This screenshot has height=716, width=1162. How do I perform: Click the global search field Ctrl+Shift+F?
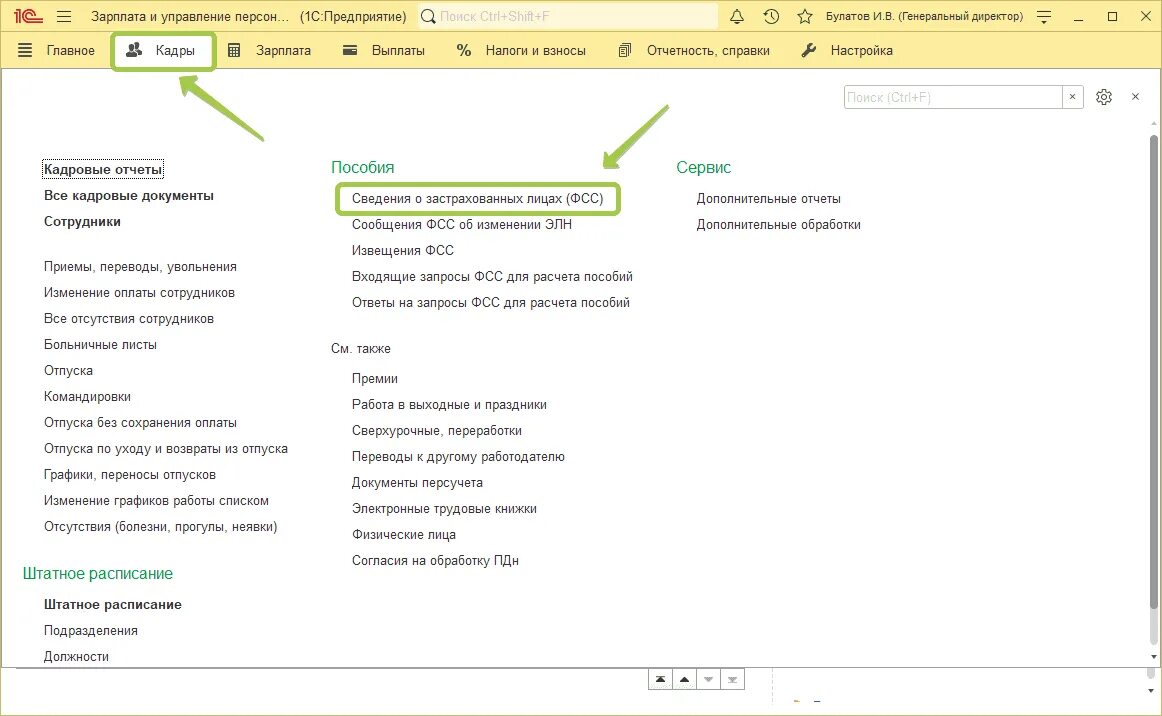(568, 16)
